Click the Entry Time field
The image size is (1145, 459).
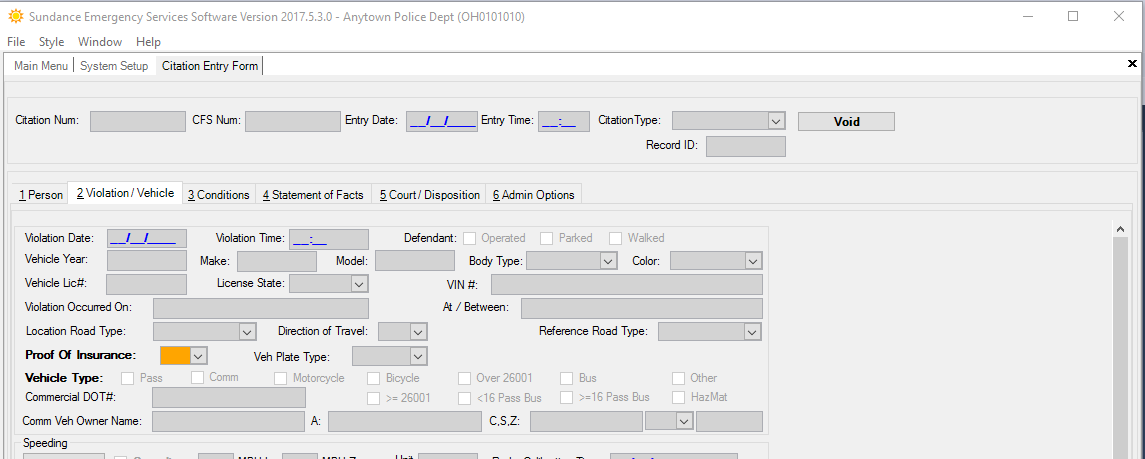564,121
